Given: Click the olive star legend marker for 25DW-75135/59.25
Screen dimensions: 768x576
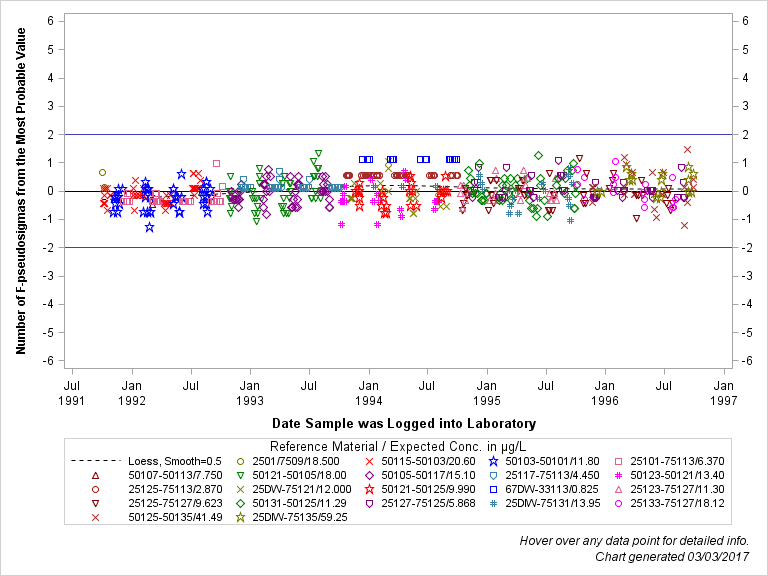Looking at the screenshot, I should [240, 518].
